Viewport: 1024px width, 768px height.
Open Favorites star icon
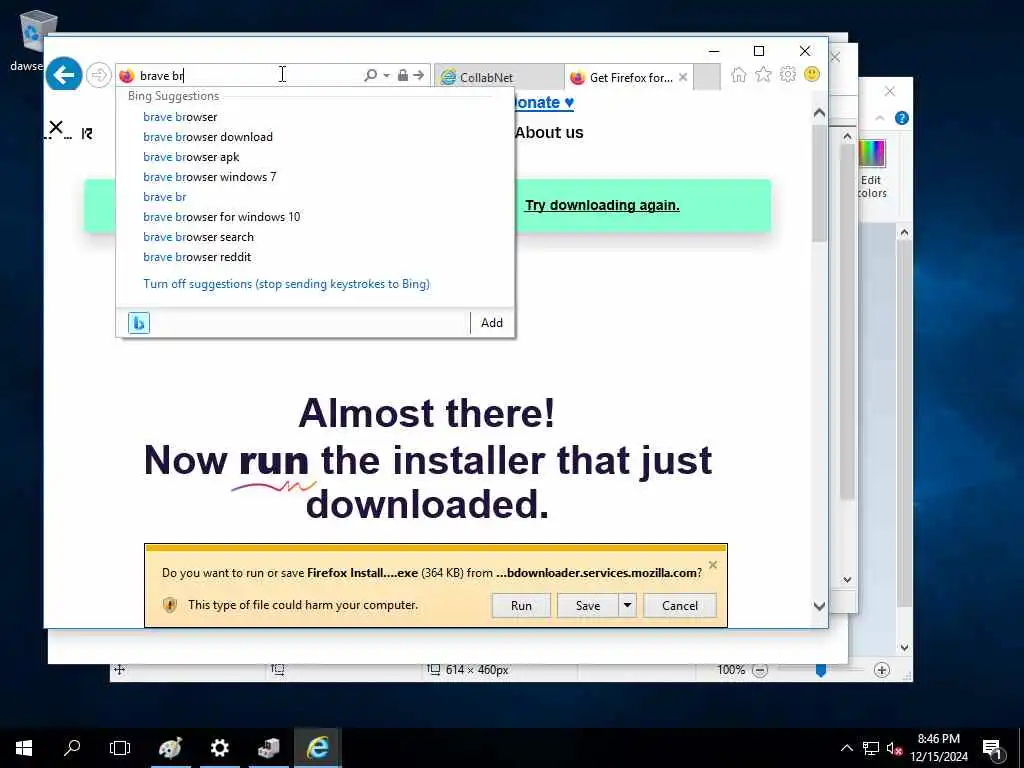pos(763,74)
